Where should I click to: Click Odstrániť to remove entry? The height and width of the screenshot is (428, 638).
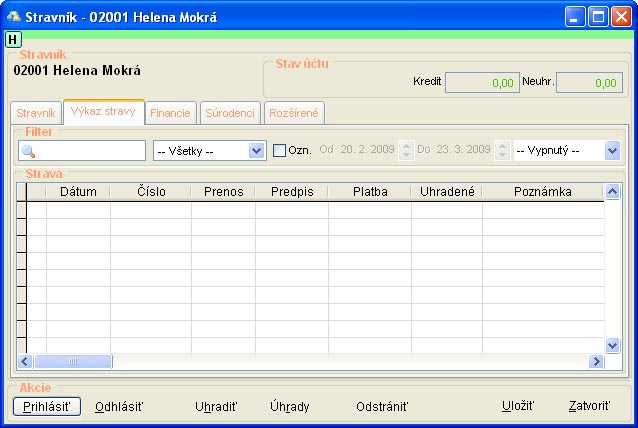point(382,406)
